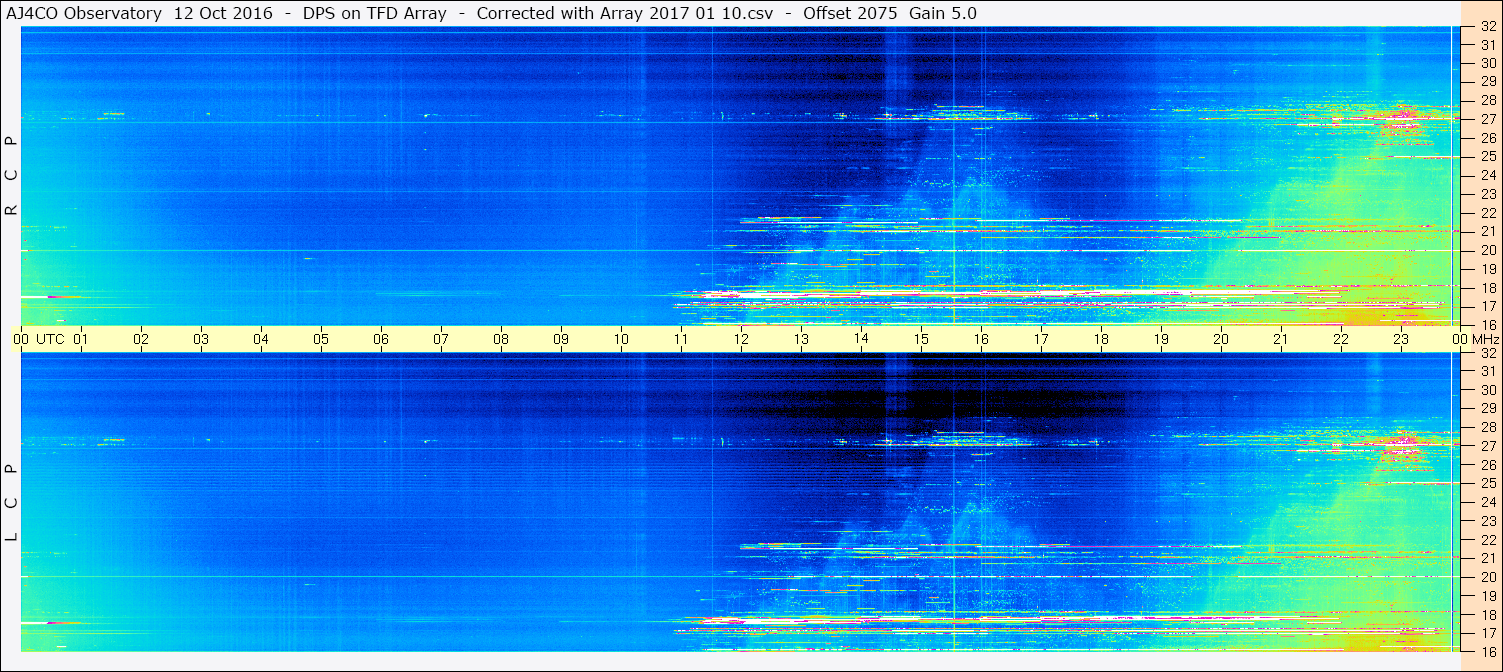Click the 22 frequency label on LCP scale
The image size is (1503, 672).
click(1487, 540)
